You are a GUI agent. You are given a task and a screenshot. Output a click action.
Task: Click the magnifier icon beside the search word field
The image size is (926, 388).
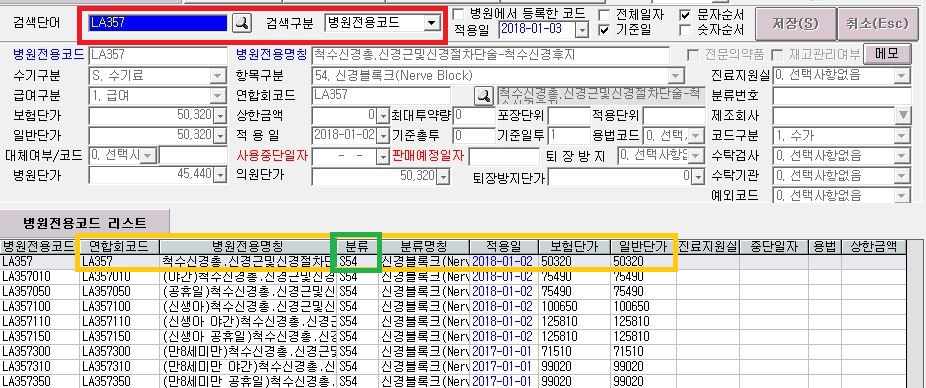(x=241, y=23)
